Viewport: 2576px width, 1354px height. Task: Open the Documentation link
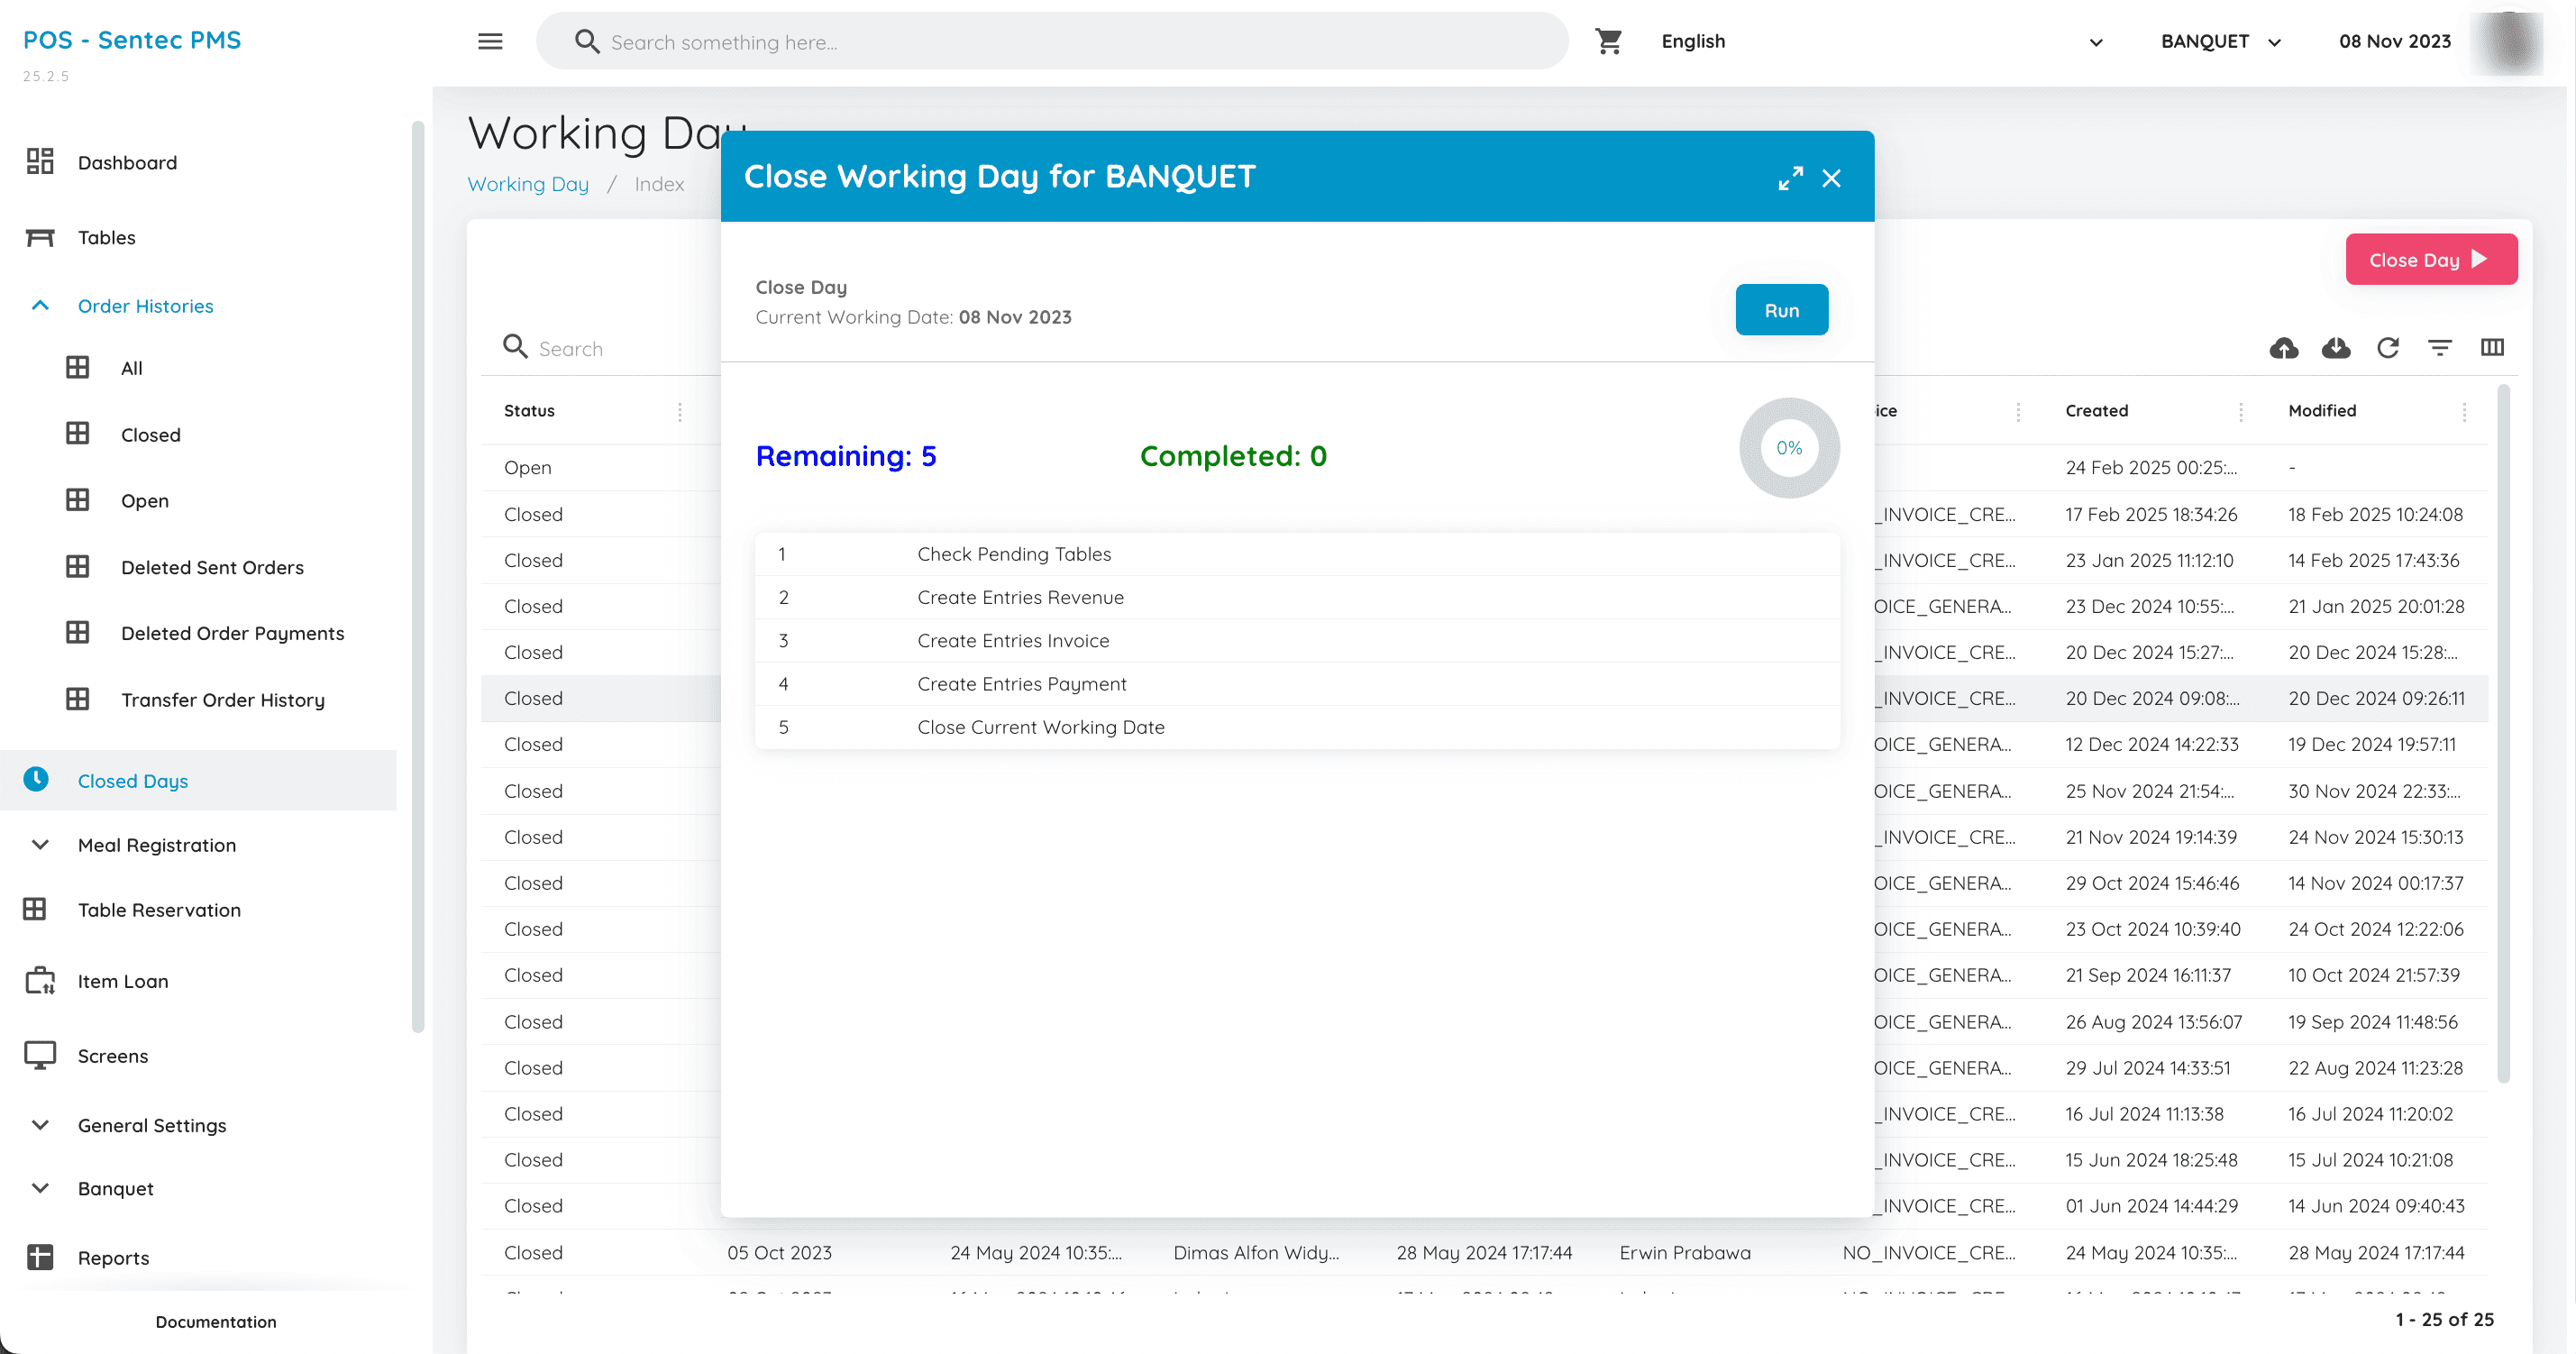click(216, 1321)
